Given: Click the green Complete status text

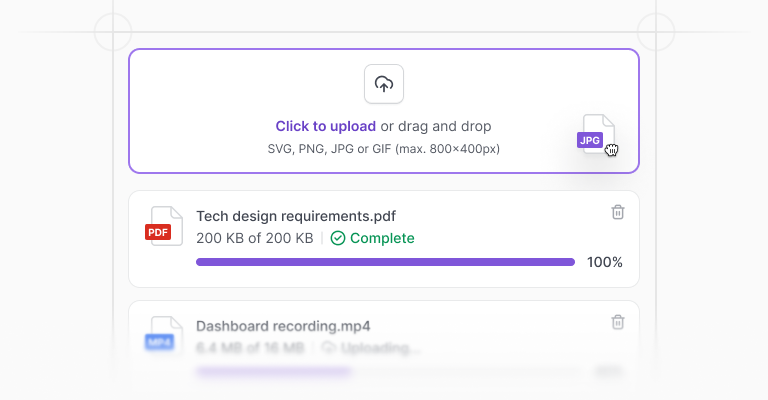Looking at the screenshot, I should [x=382, y=238].
